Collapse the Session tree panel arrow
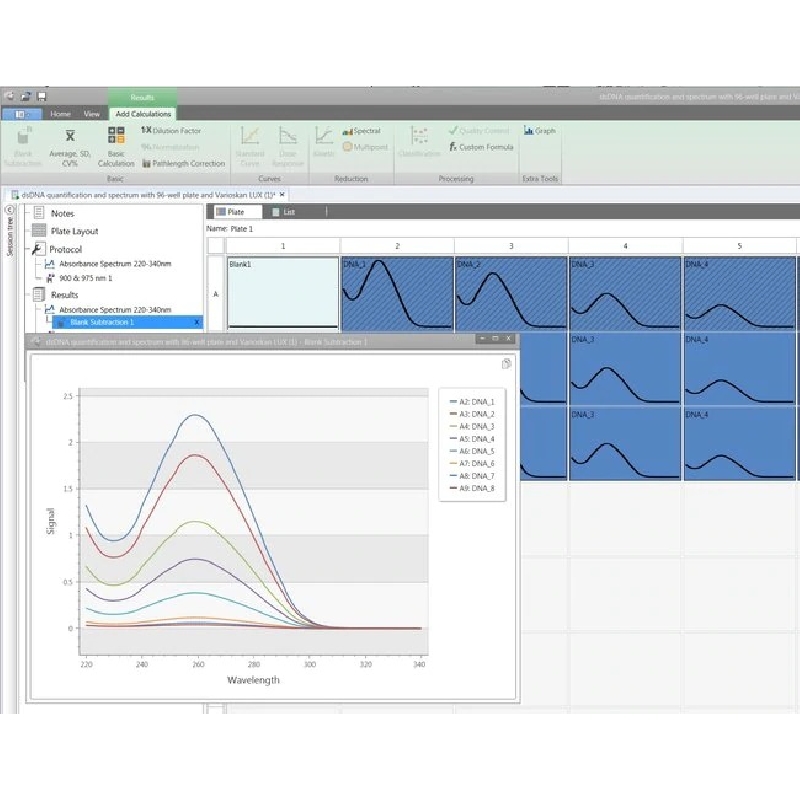 tap(10, 211)
